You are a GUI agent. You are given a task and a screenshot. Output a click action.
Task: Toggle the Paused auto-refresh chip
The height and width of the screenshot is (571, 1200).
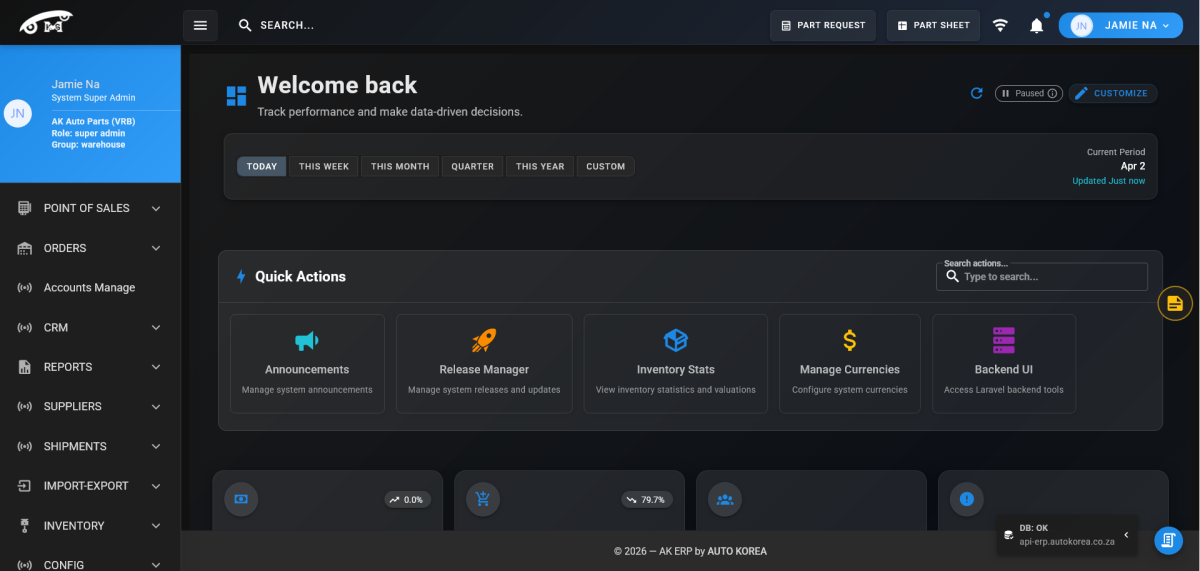pos(1028,93)
